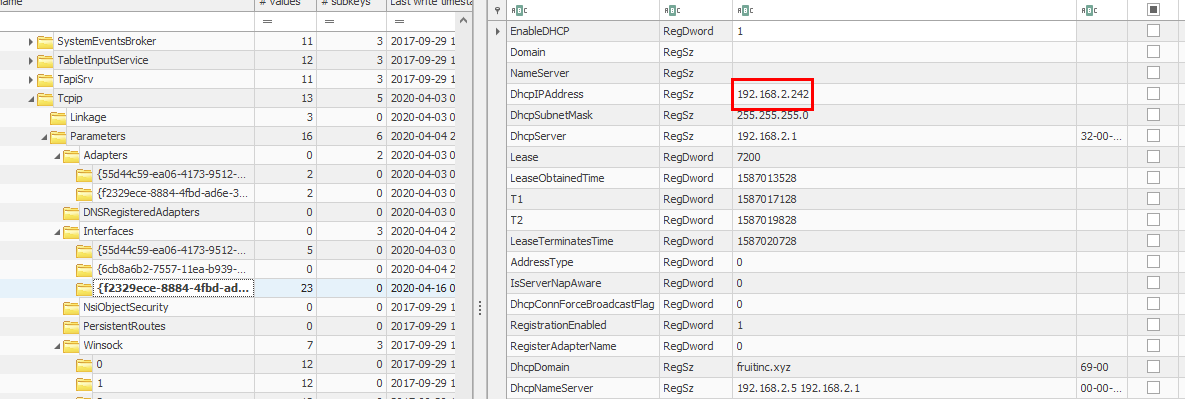Click the Domain value name cell
This screenshot has width=1185, height=399.
[583, 52]
